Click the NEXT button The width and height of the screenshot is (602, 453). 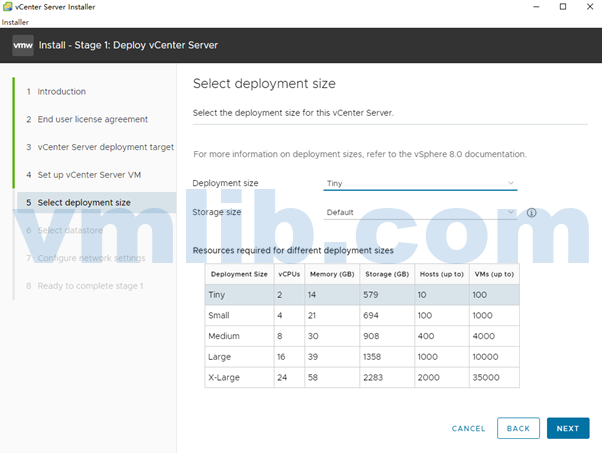pos(568,428)
